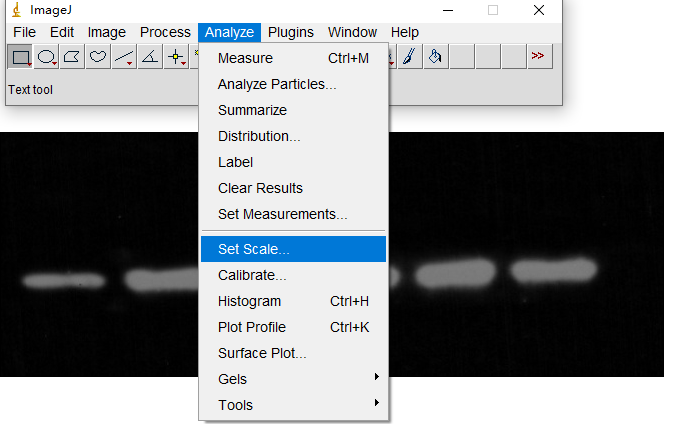
Task: Open the Process menu
Action: tap(165, 32)
